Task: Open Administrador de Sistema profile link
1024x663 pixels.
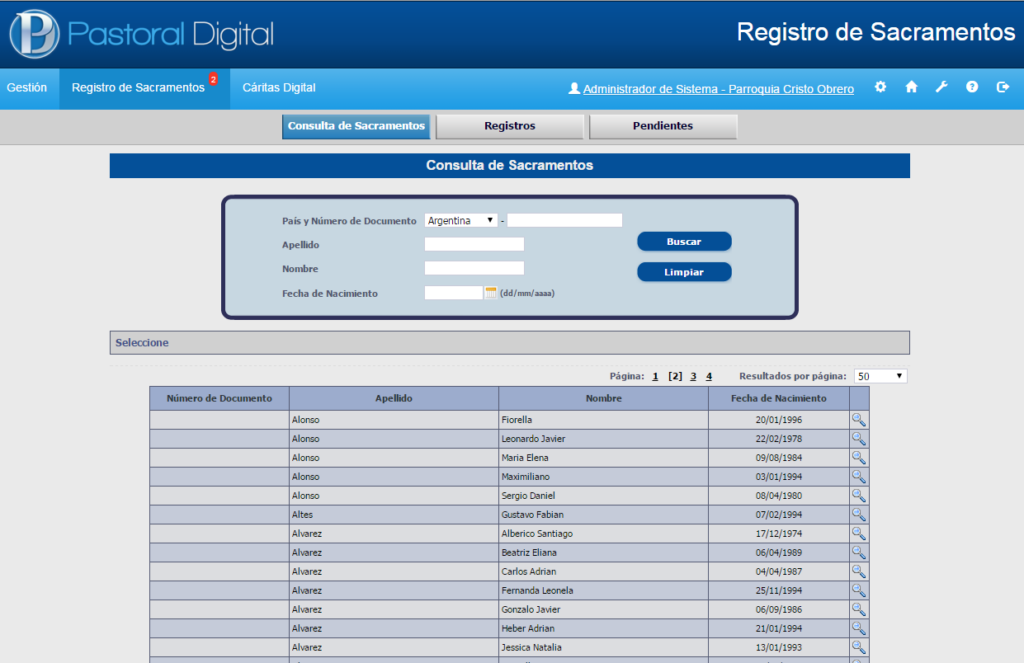Action: tap(718, 89)
